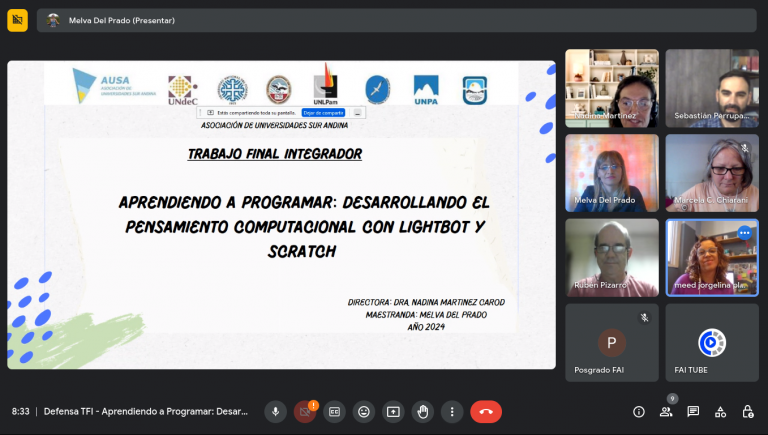Screen dimensions: 768x435
Task: Click the 8:33 clock text
Action: [21, 411]
